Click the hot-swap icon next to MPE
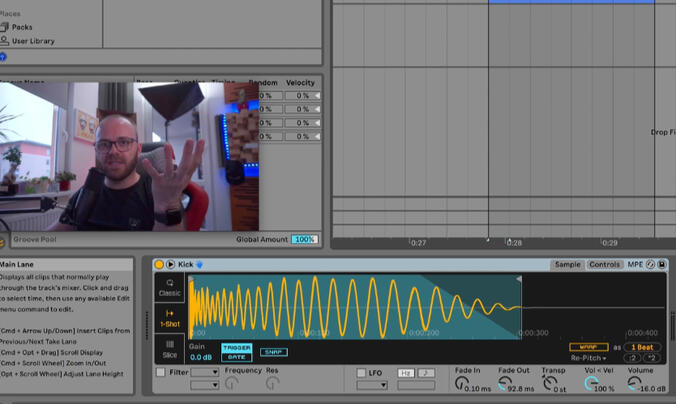Viewport: 676px width, 404px height. click(651, 264)
